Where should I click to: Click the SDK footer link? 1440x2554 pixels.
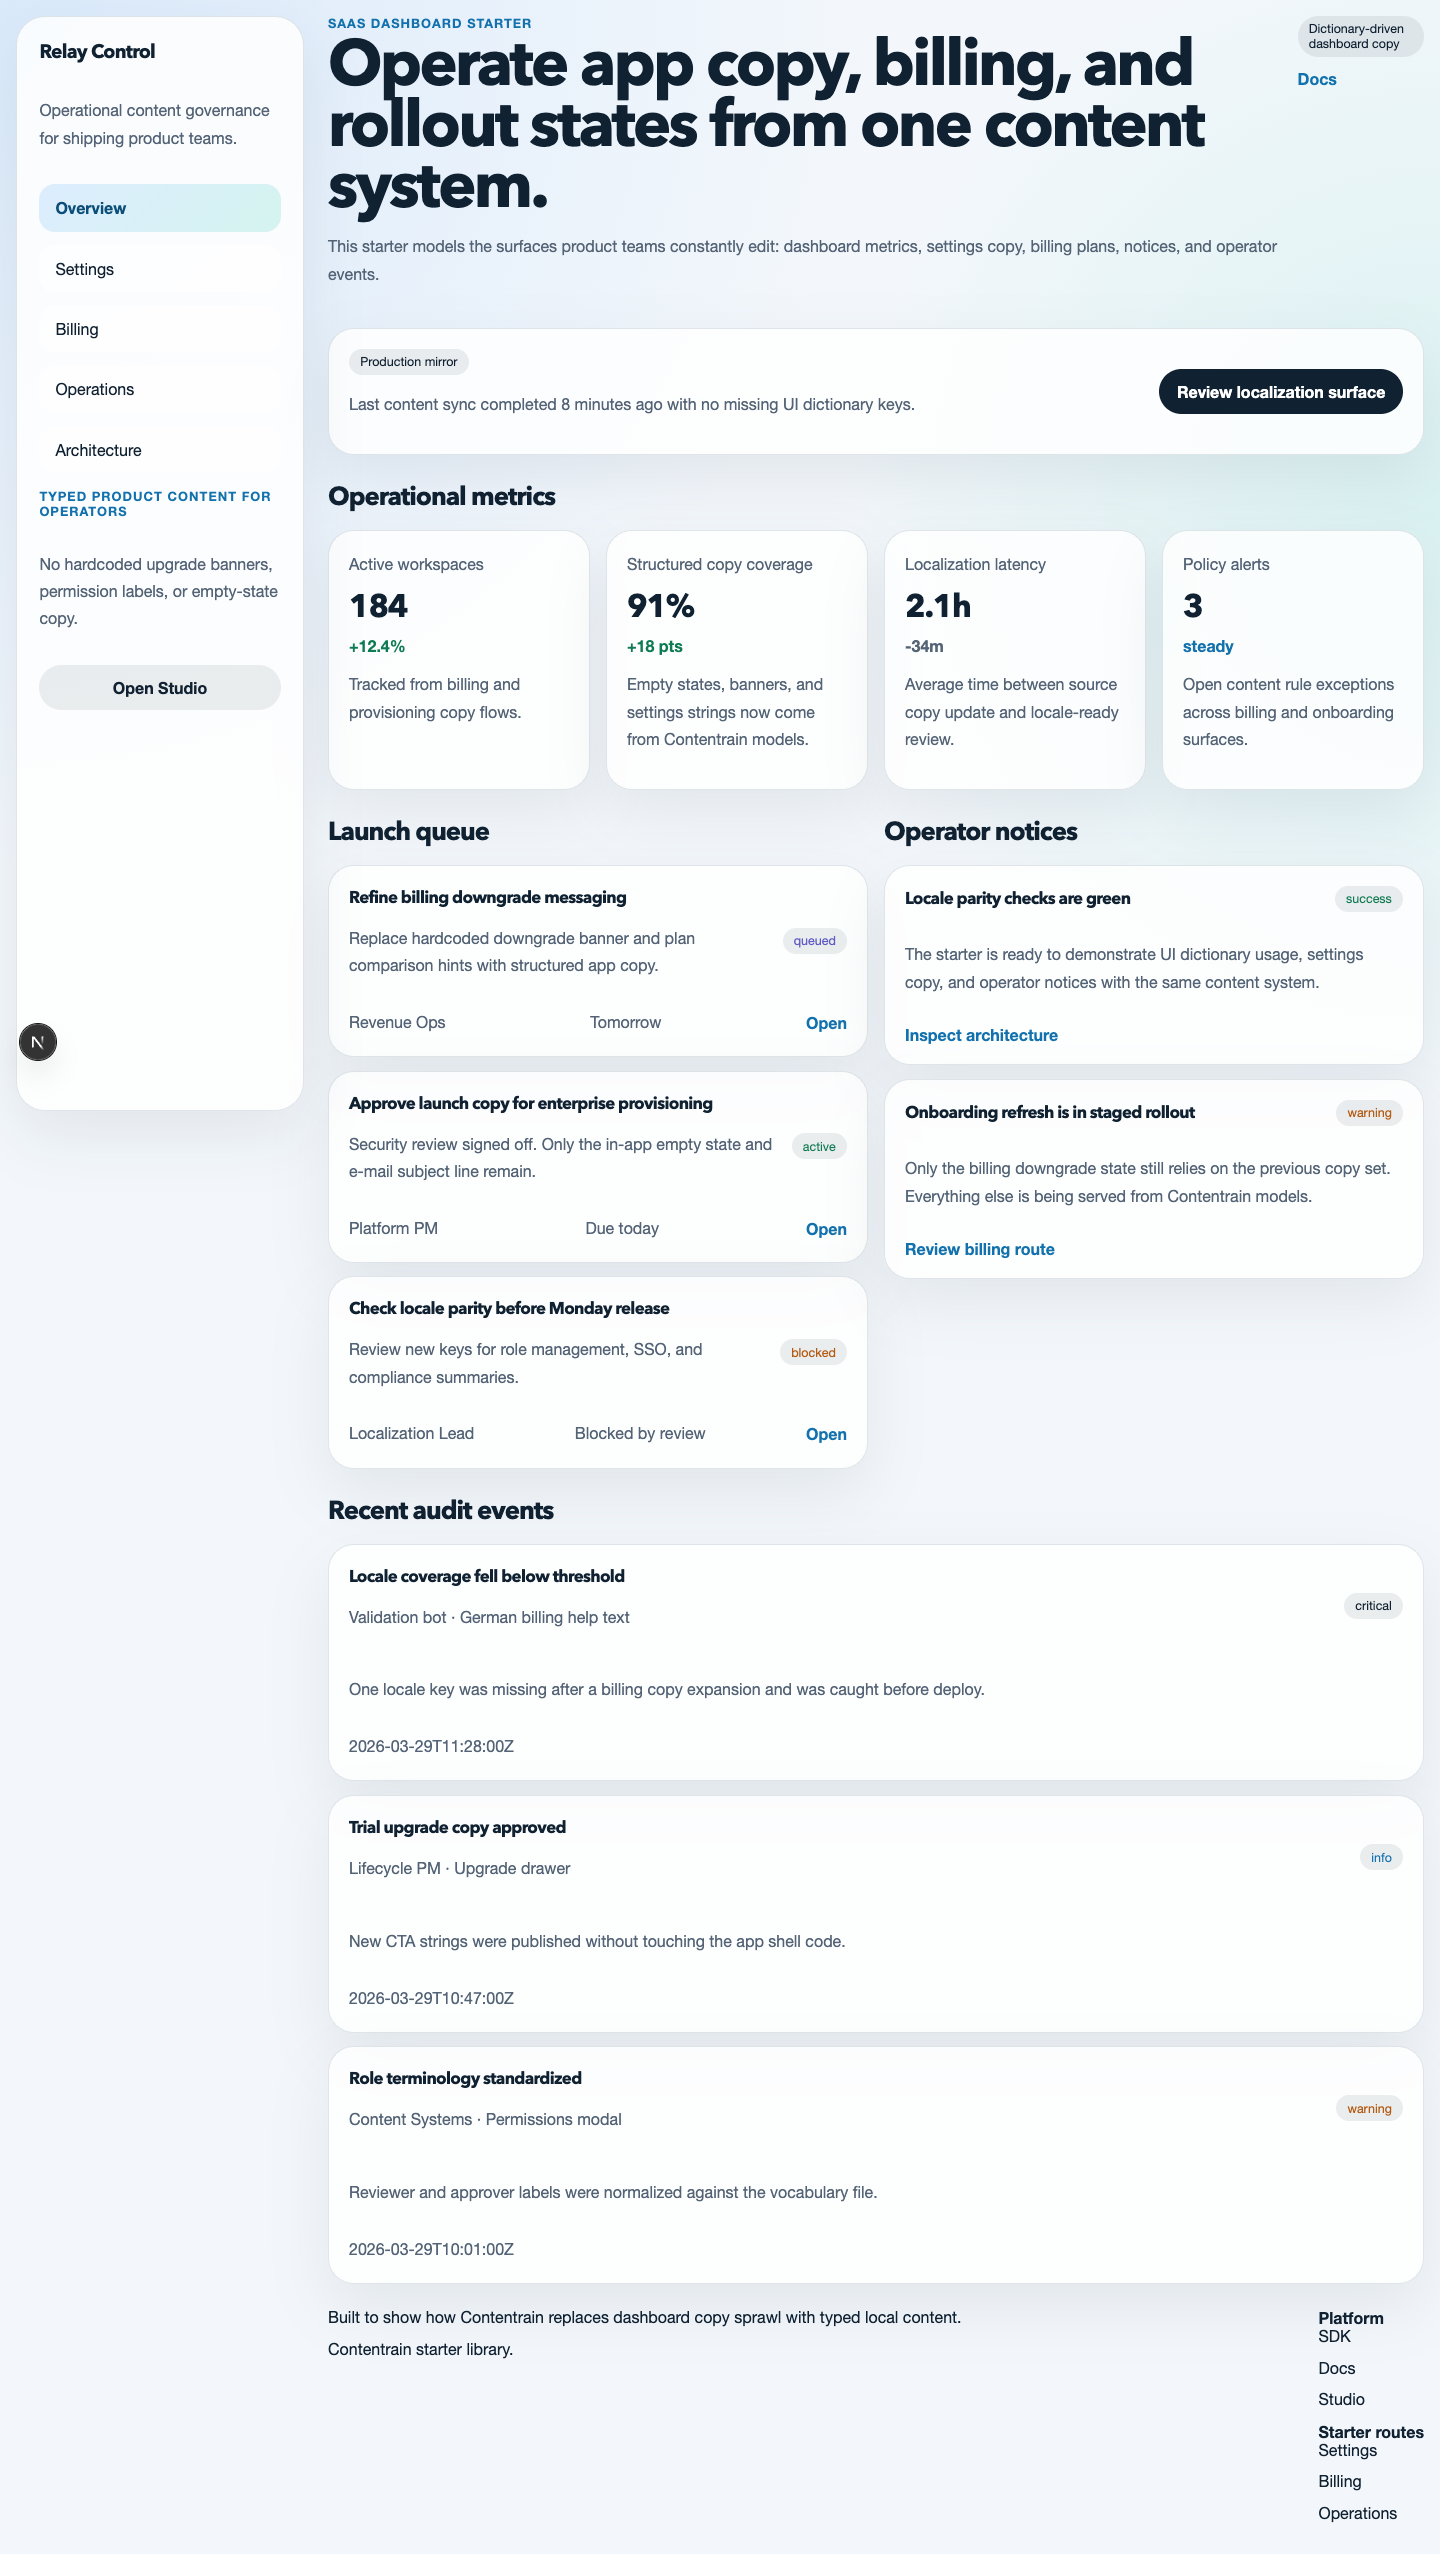[1334, 2336]
